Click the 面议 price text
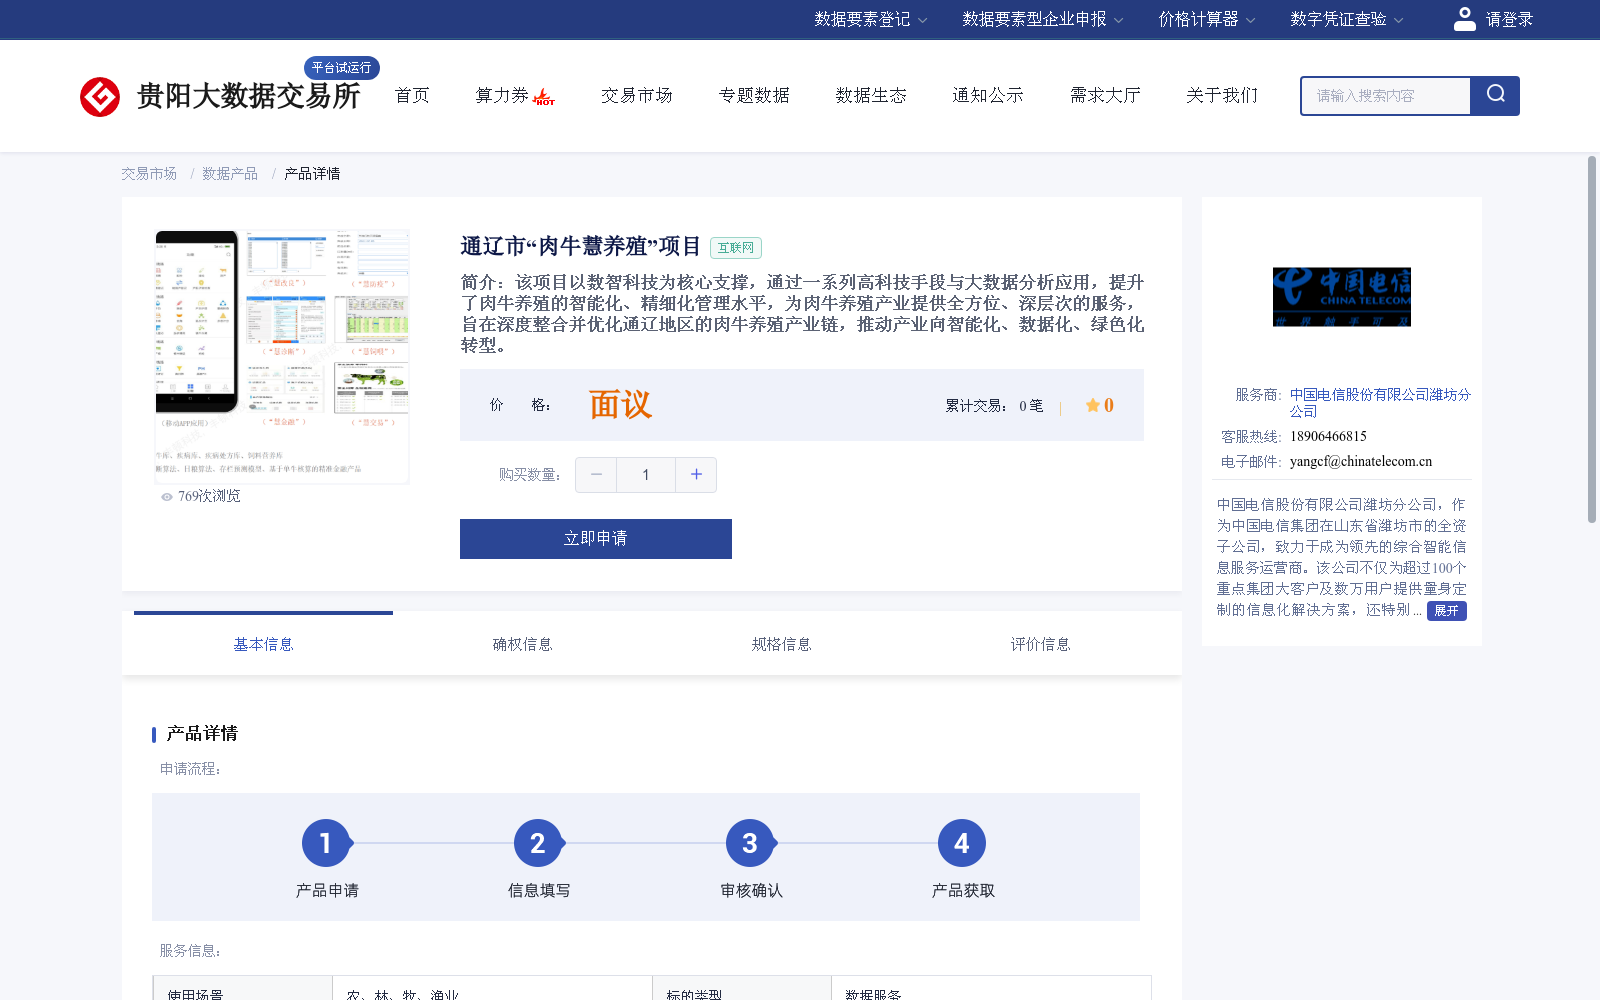The height and width of the screenshot is (1000, 1600). coord(620,405)
